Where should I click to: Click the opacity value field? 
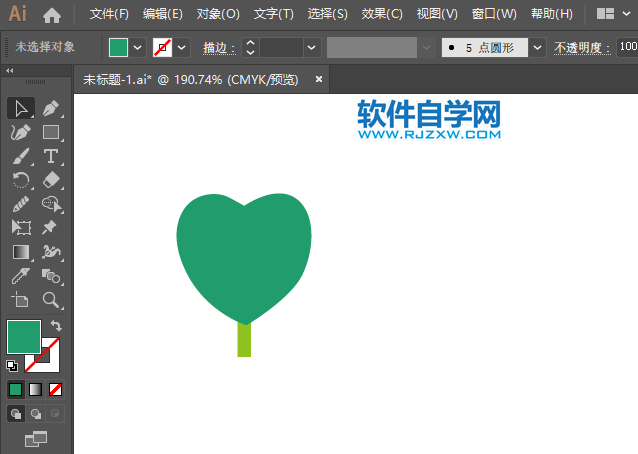pos(627,48)
